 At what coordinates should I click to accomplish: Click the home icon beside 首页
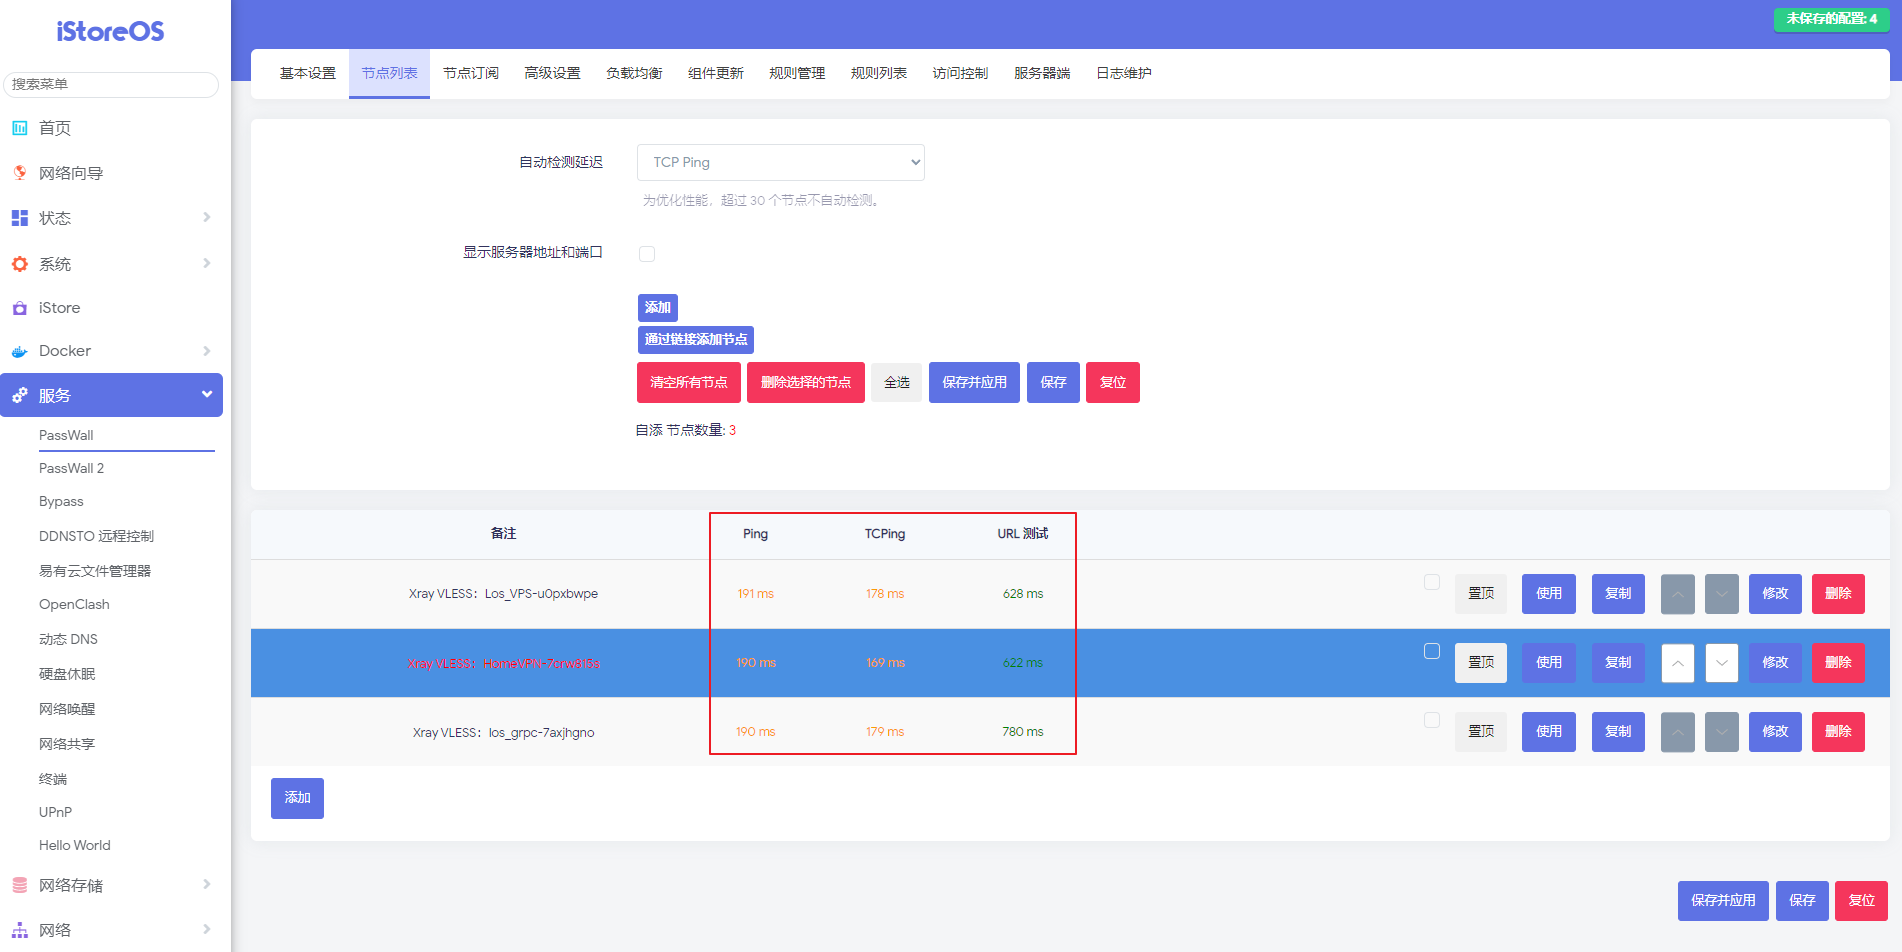coord(19,128)
